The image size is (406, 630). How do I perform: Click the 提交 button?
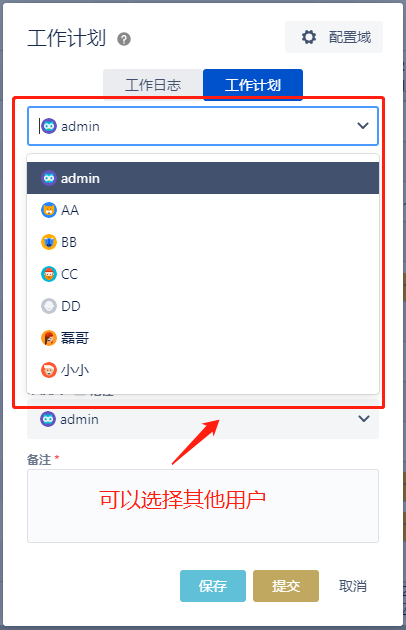point(286,586)
